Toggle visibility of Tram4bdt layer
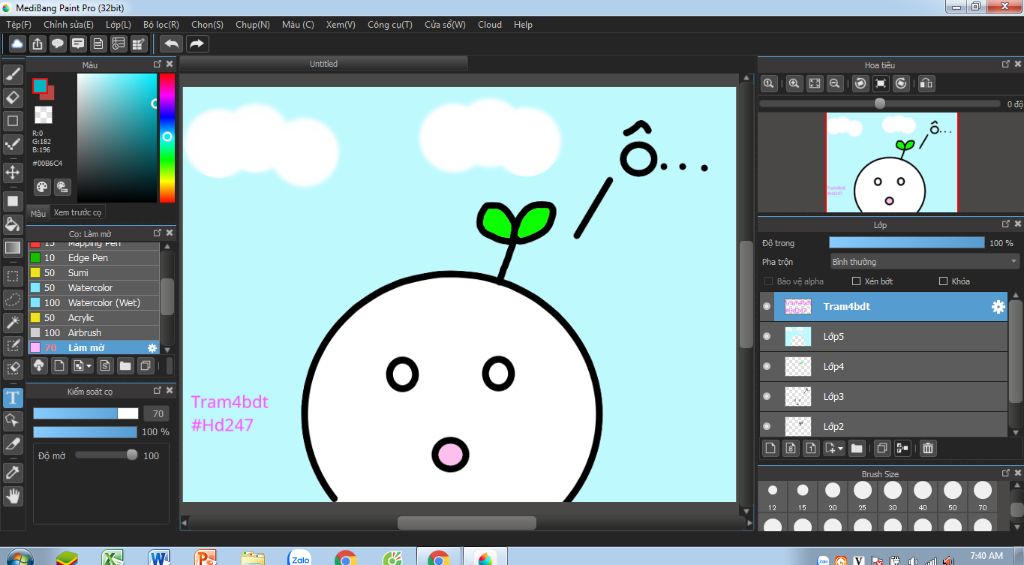The image size is (1024, 565). tap(767, 306)
